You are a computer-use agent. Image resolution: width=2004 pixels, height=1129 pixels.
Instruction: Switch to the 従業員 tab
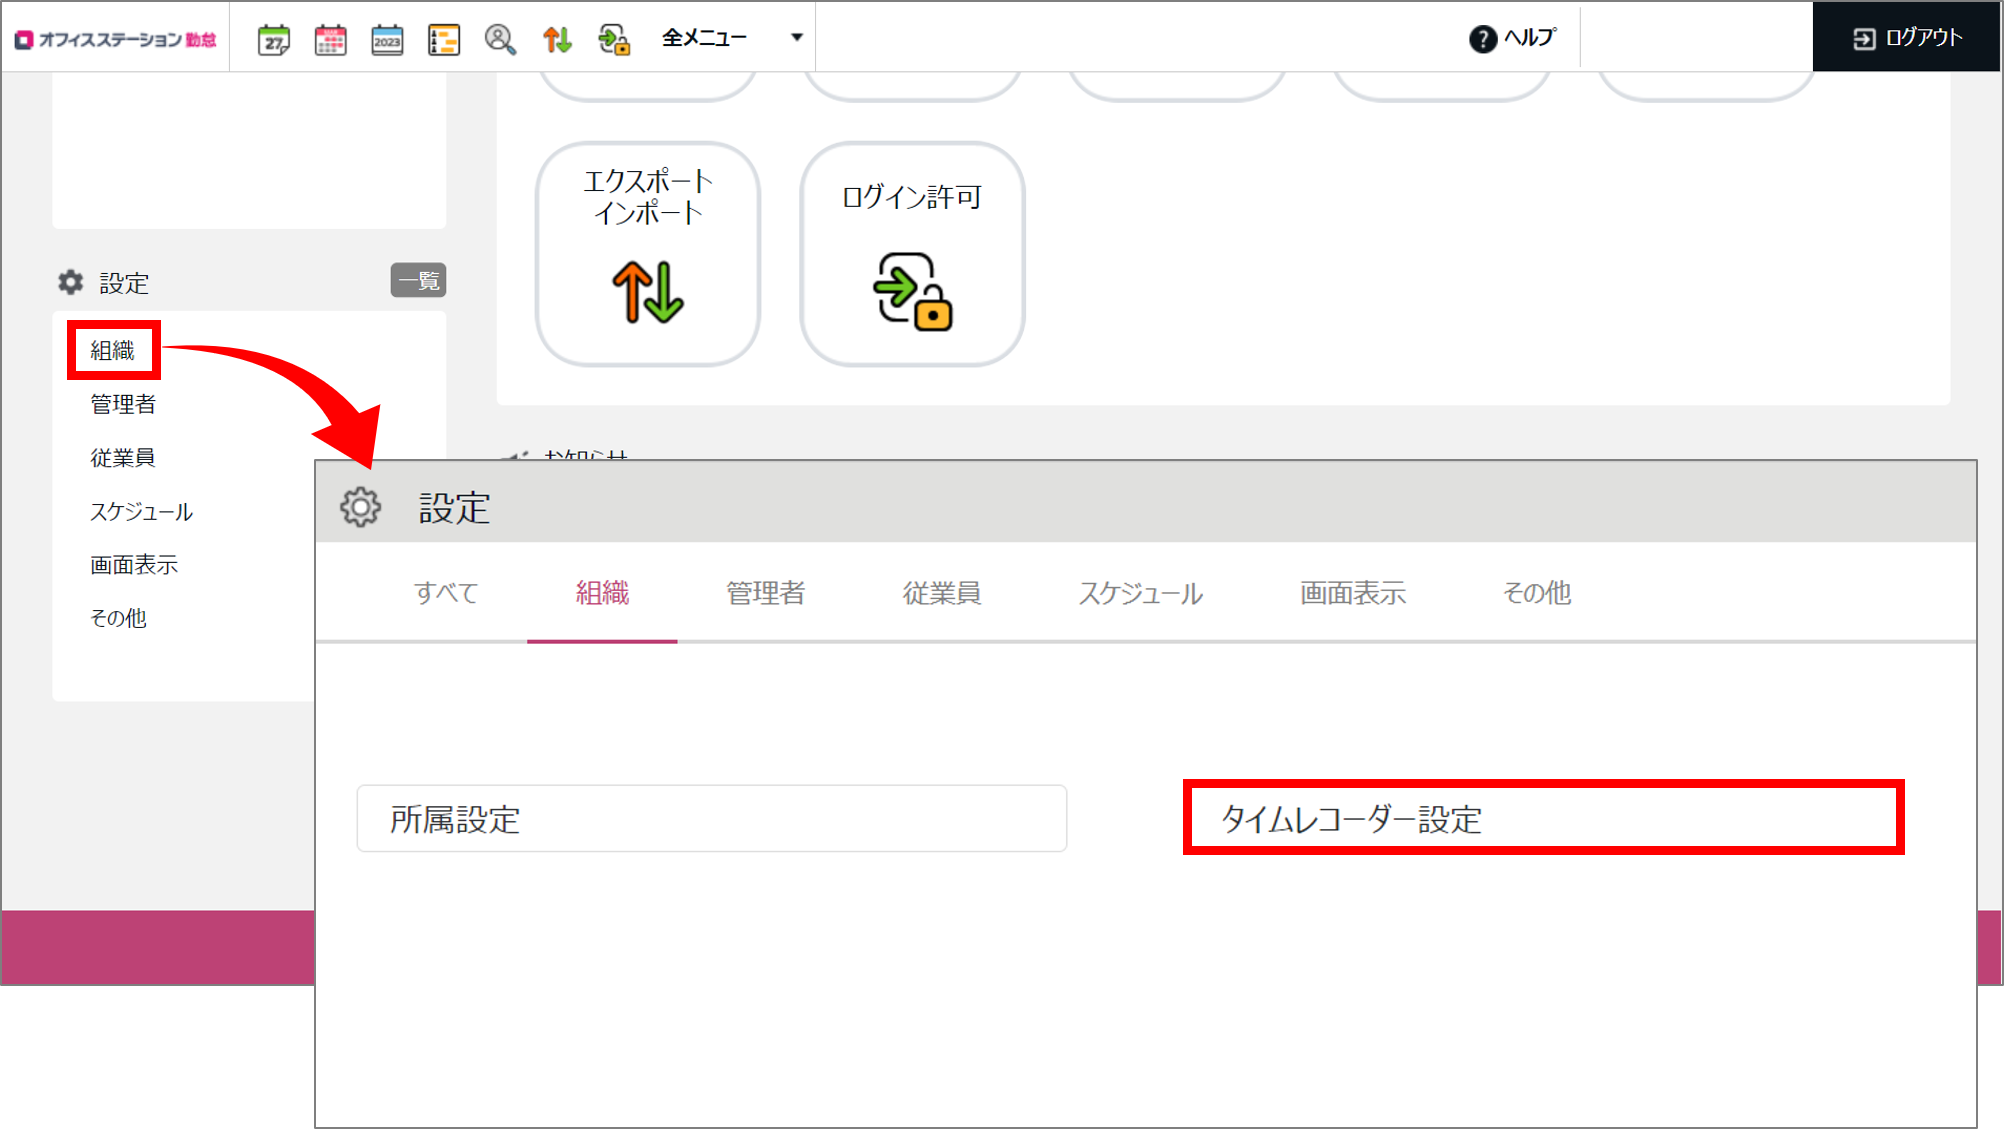[x=941, y=592]
